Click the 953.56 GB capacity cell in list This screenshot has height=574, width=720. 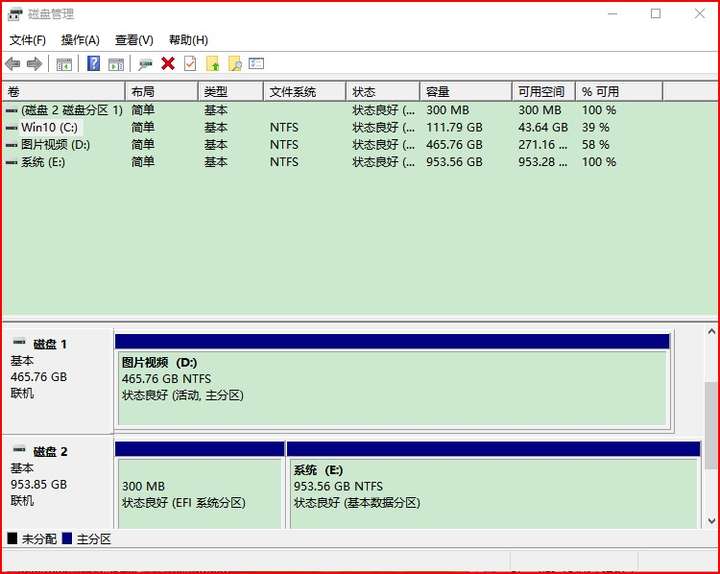[454, 162]
